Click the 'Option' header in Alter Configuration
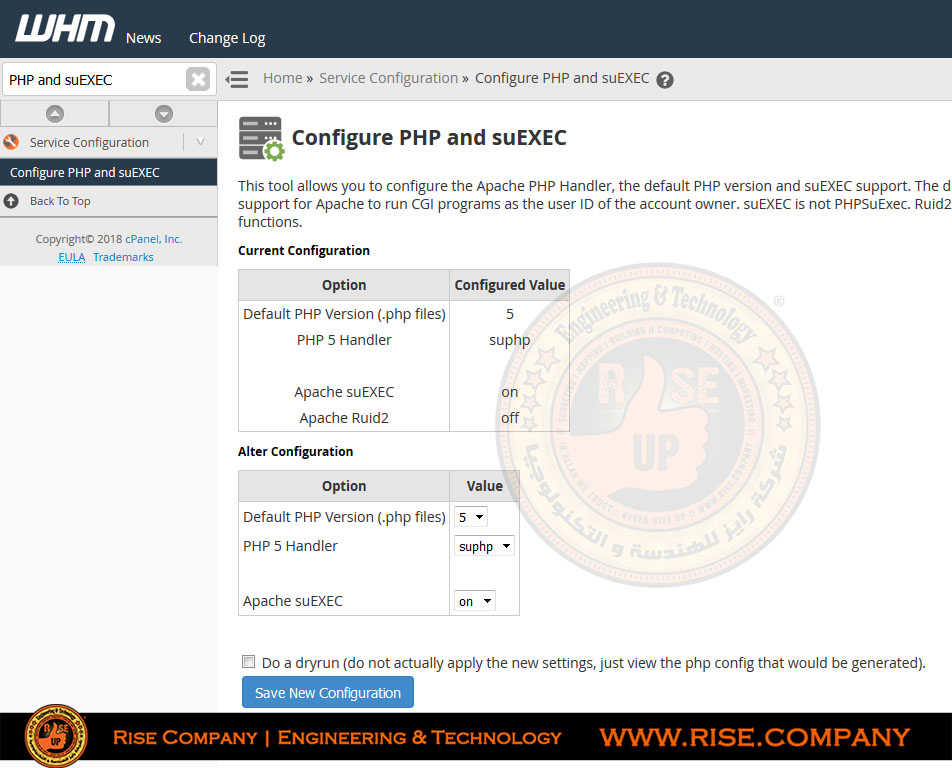 click(x=344, y=486)
